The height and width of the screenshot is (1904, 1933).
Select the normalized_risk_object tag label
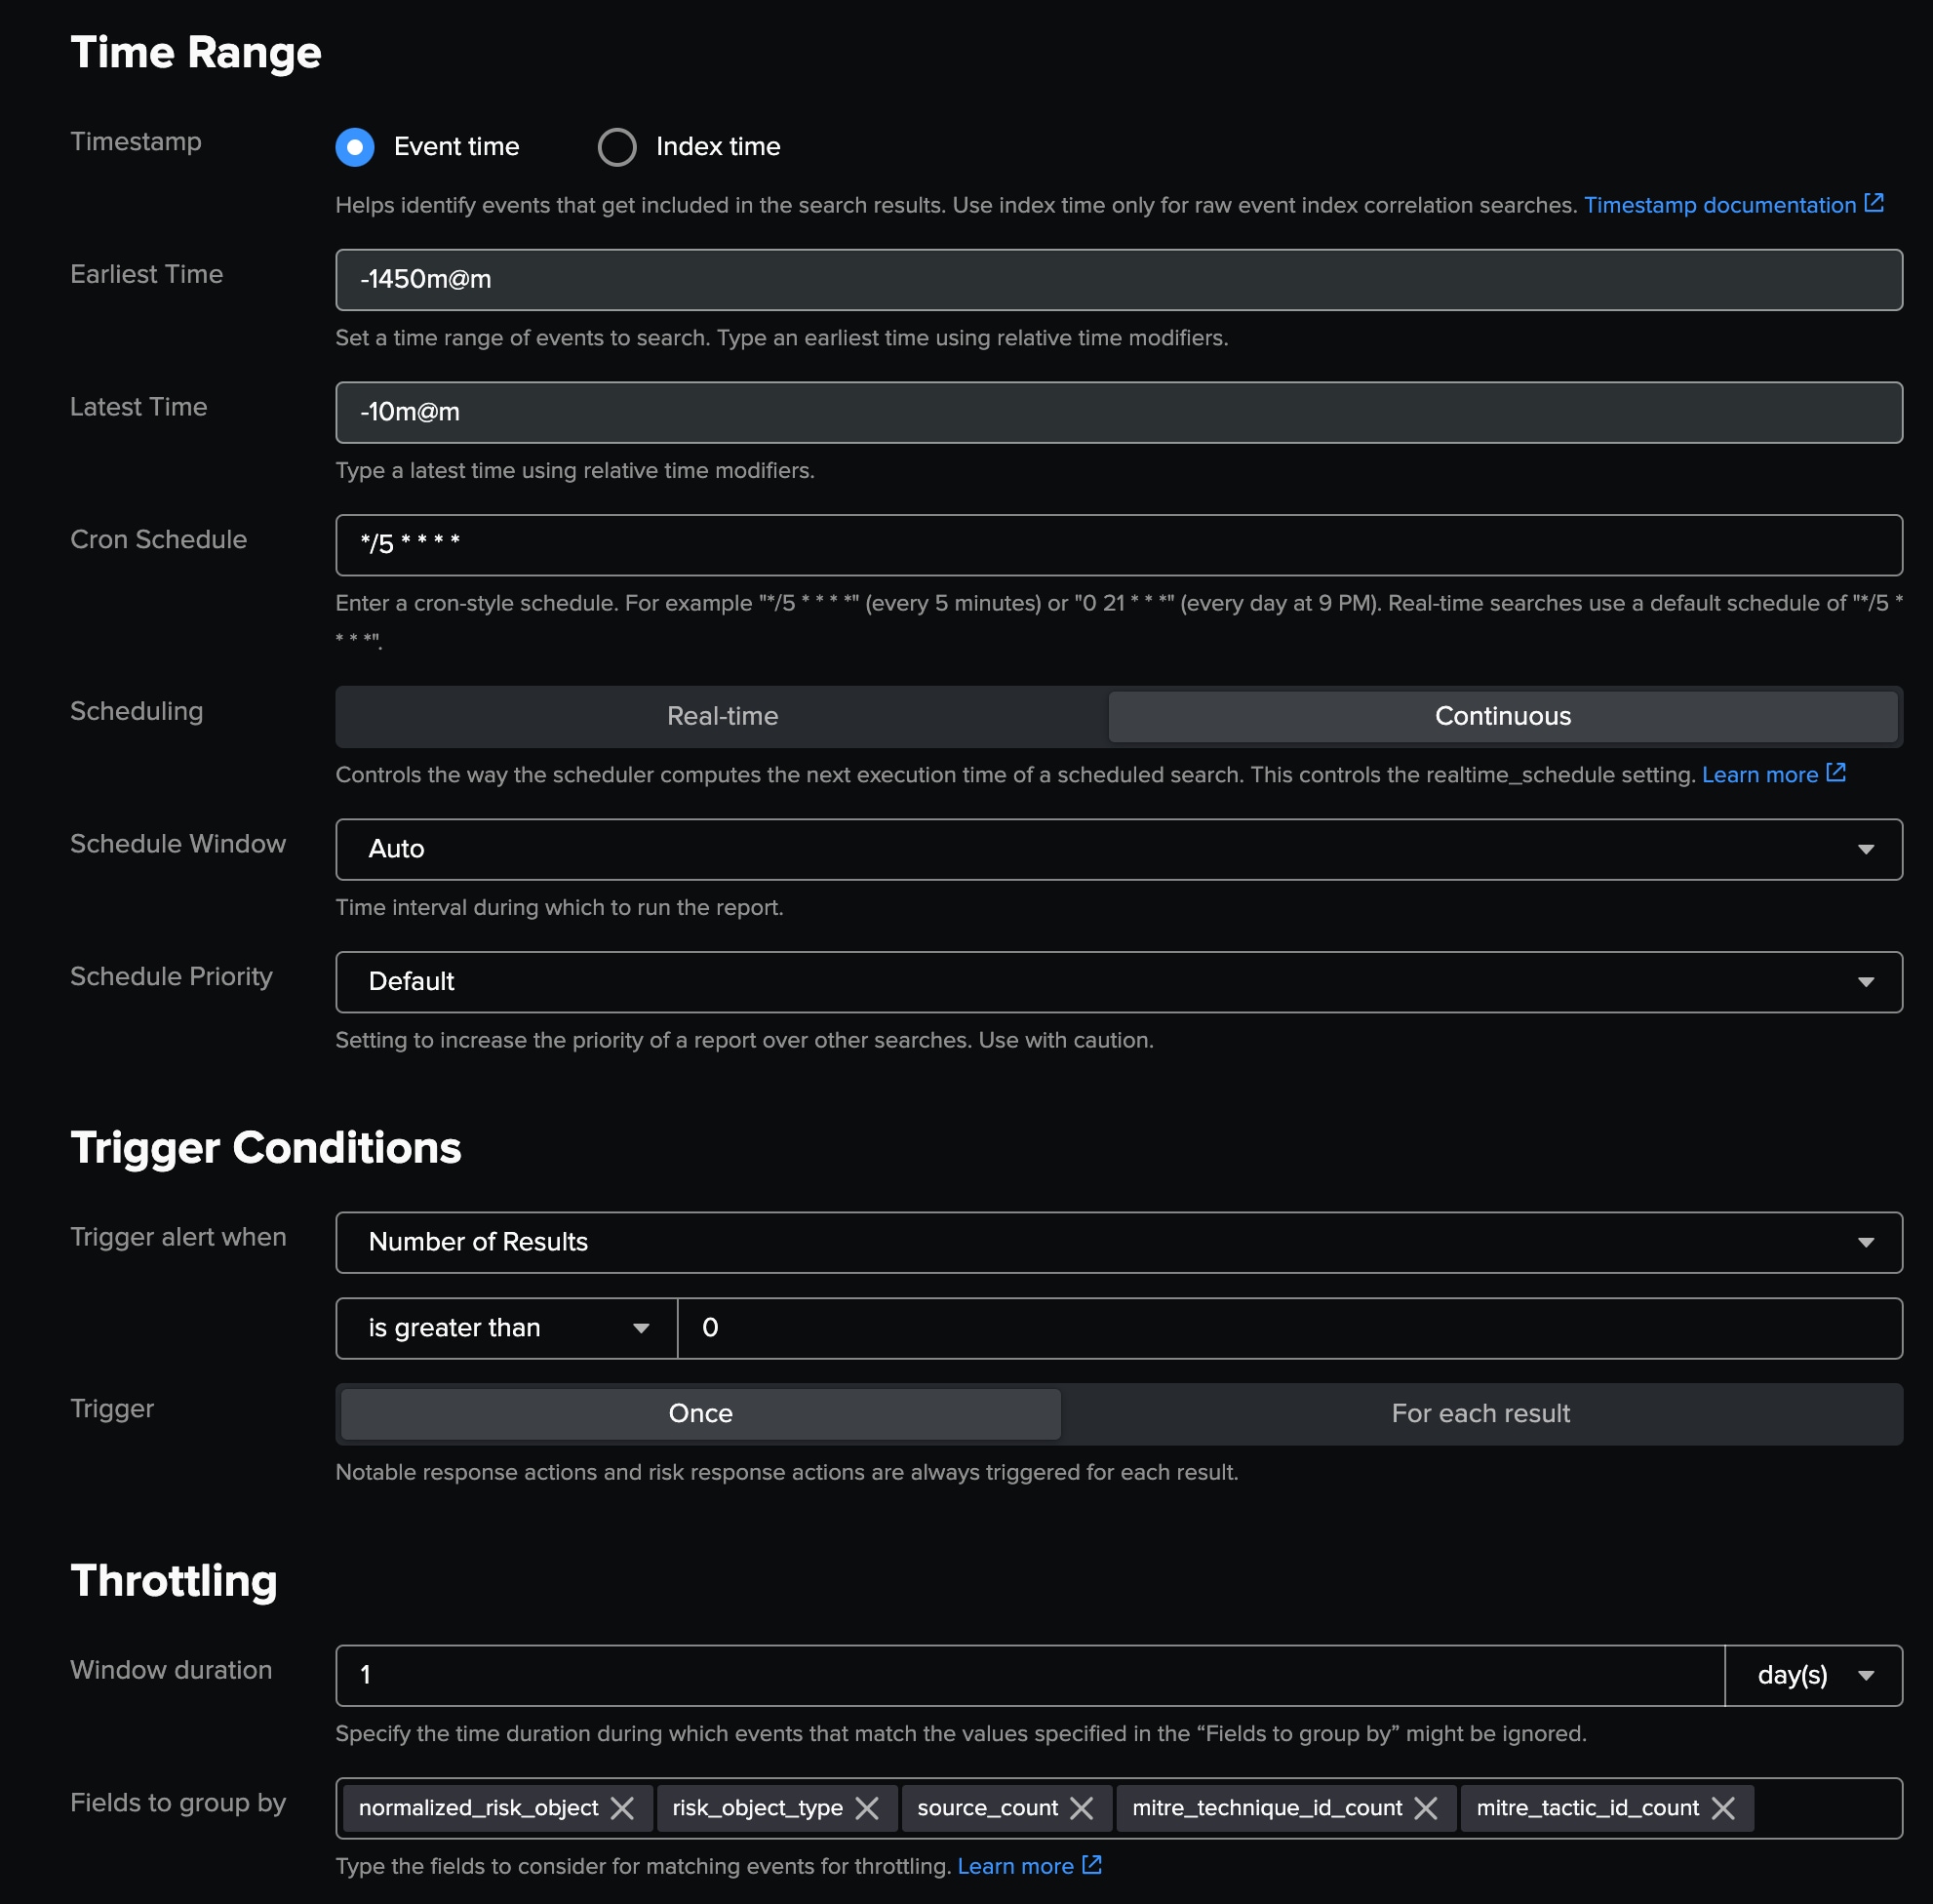tap(478, 1808)
